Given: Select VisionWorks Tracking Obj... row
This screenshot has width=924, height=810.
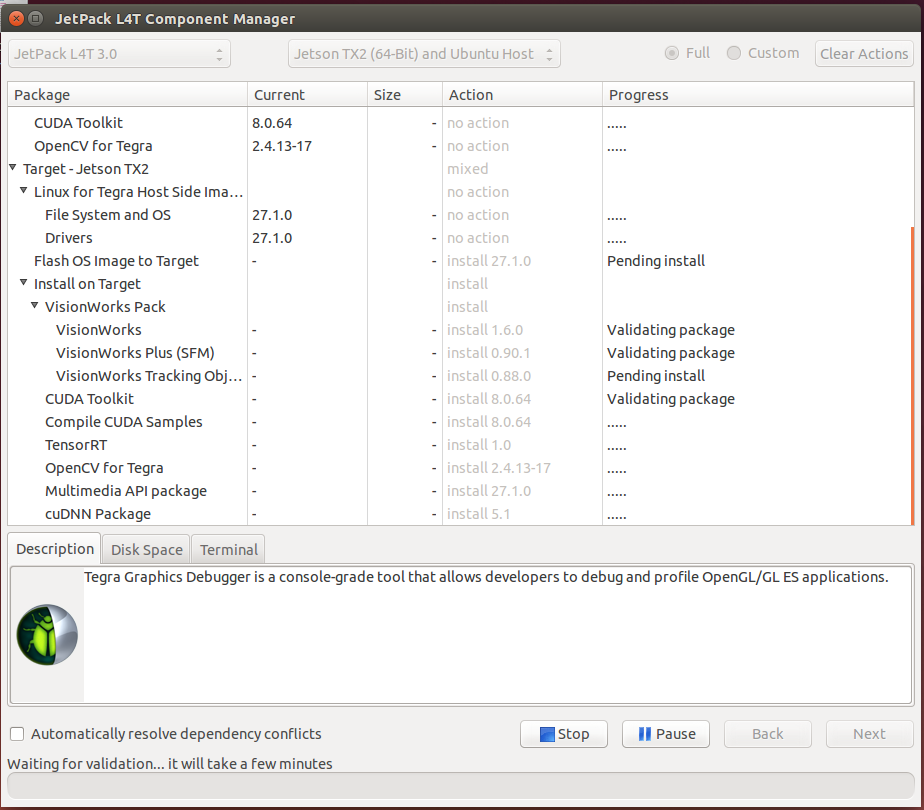Looking at the screenshot, I should [x=459, y=375].
